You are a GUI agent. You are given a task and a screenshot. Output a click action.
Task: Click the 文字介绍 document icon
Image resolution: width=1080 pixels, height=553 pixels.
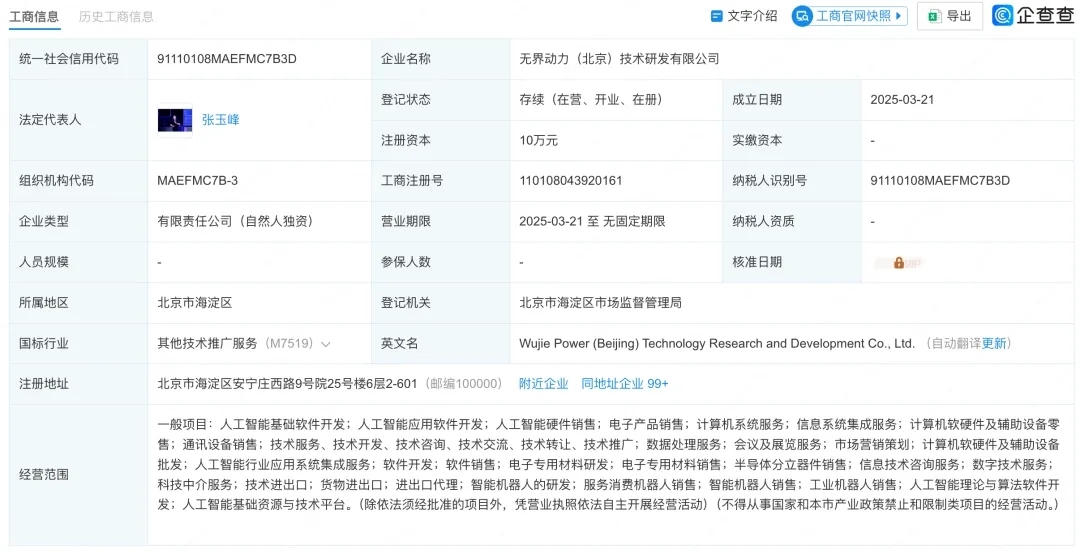(x=716, y=16)
